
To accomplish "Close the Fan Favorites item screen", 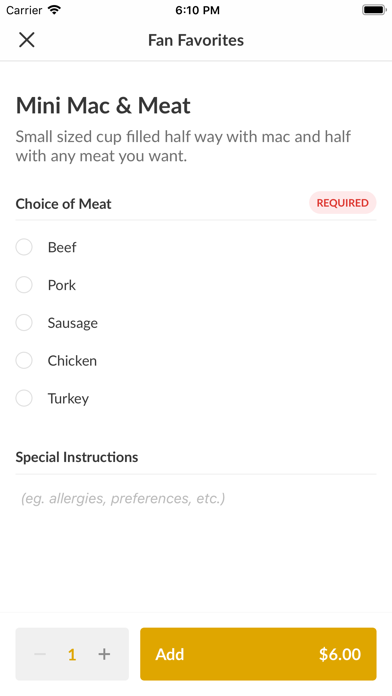I will tap(27, 40).
